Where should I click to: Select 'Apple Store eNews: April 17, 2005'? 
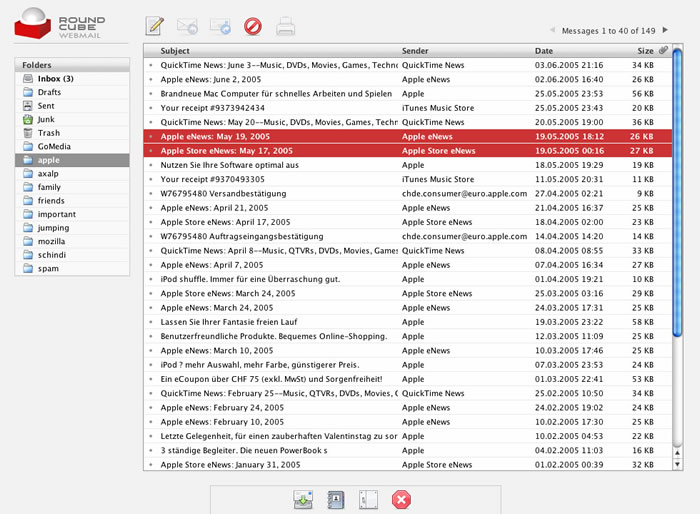pos(408,222)
